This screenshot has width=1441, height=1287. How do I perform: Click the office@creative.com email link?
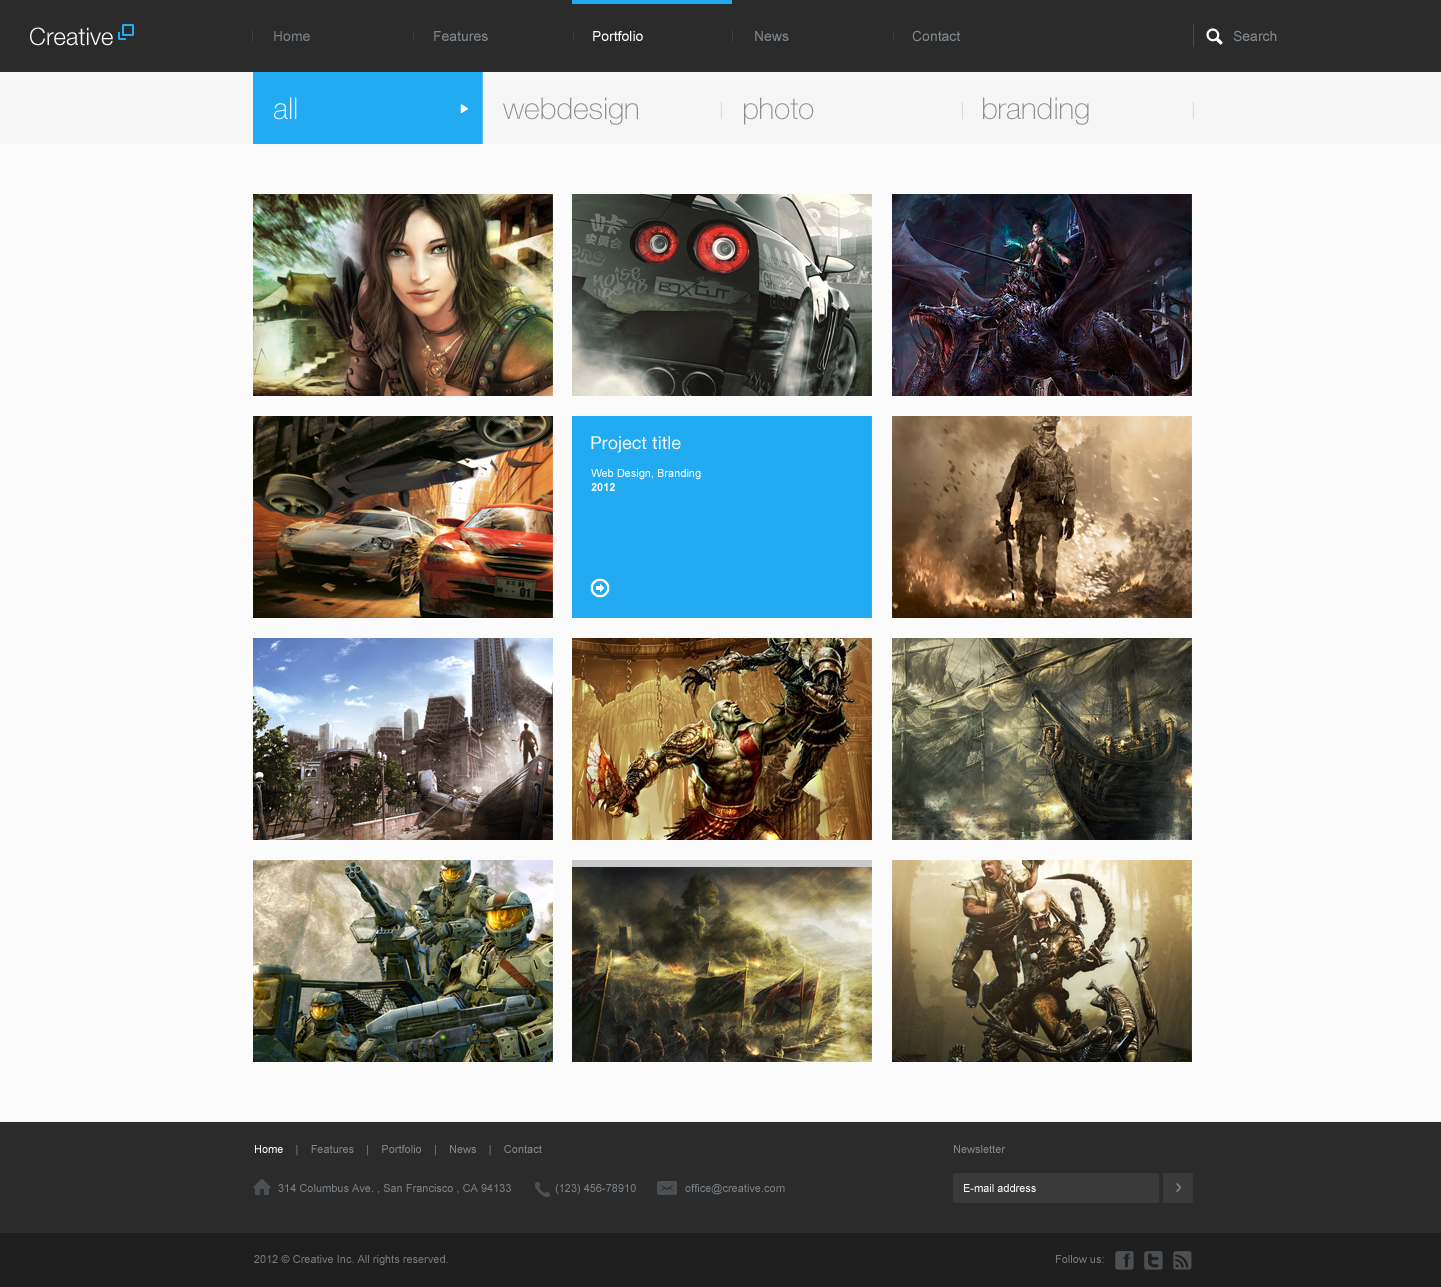pyautogui.click(x=735, y=1188)
